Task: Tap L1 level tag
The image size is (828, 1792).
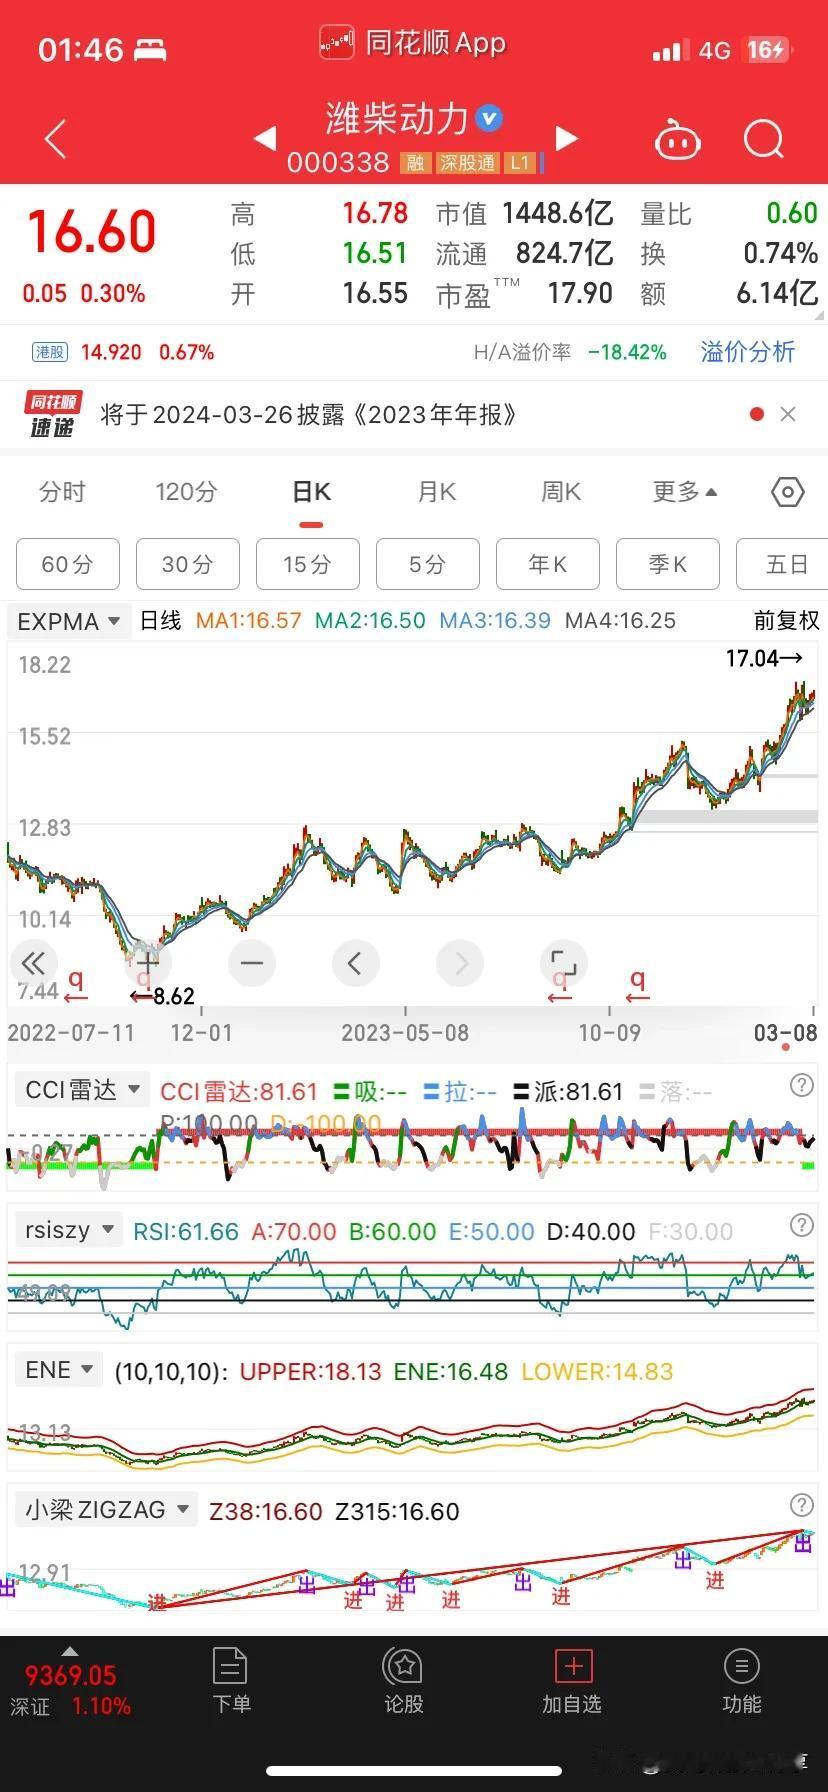Action: pos(520,163)
